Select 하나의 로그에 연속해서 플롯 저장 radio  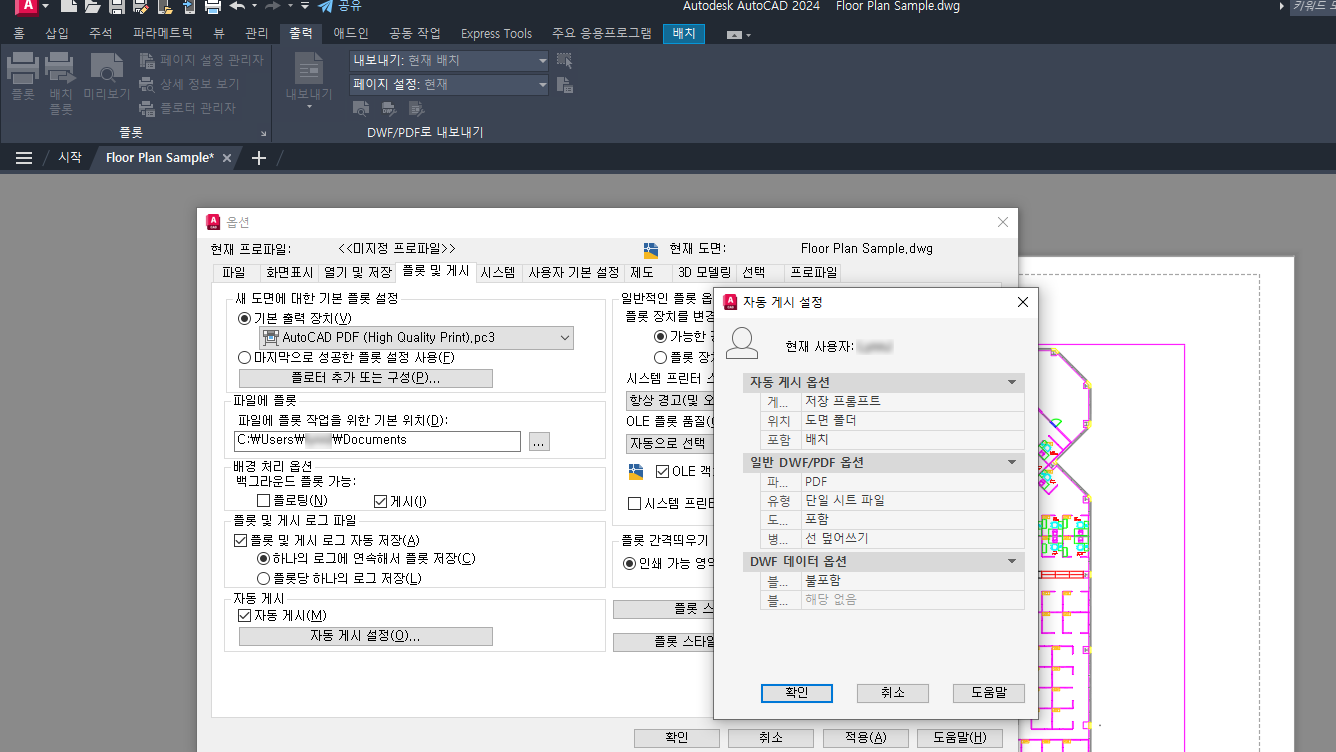click(x=264, y=558)
